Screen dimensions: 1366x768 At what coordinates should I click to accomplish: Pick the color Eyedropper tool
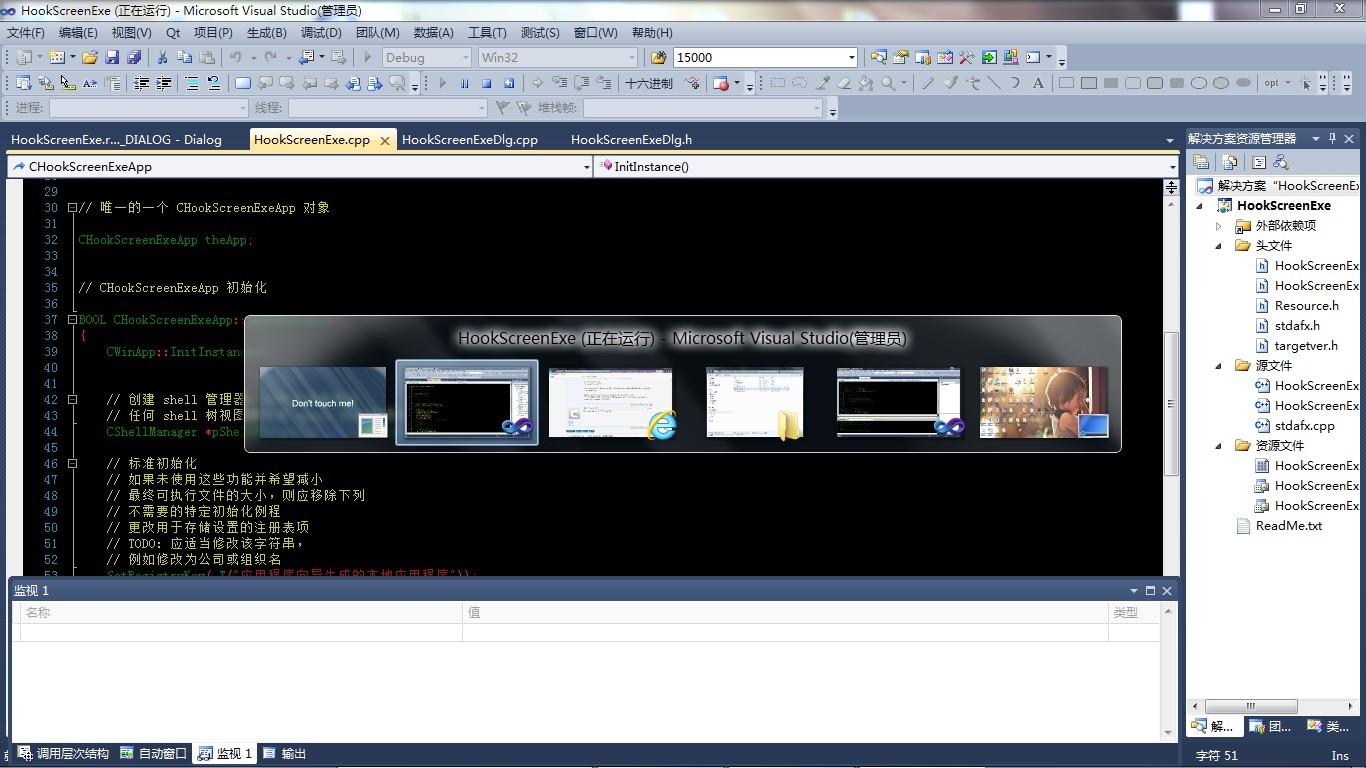[822, 84]
